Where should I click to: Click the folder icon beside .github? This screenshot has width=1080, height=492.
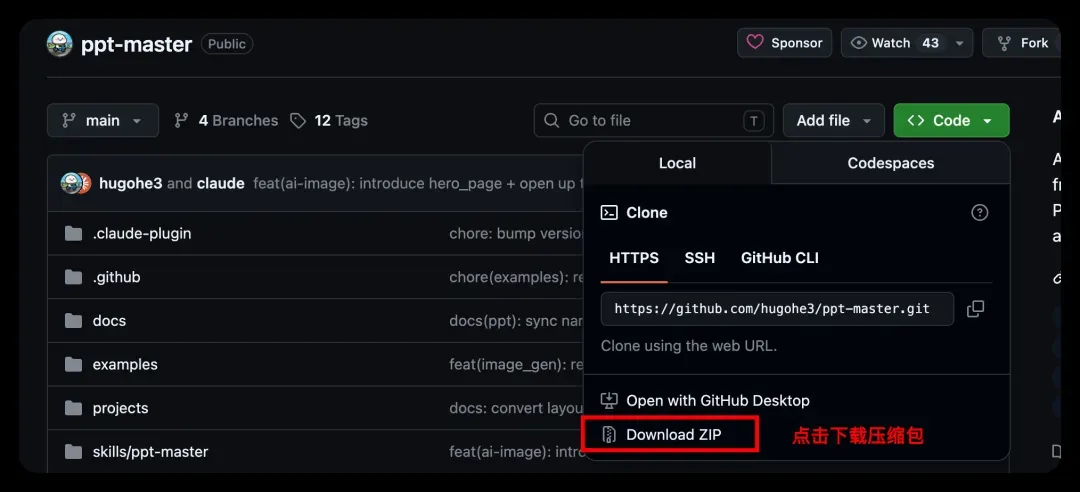pyautogui.click(x=74, y=277)
